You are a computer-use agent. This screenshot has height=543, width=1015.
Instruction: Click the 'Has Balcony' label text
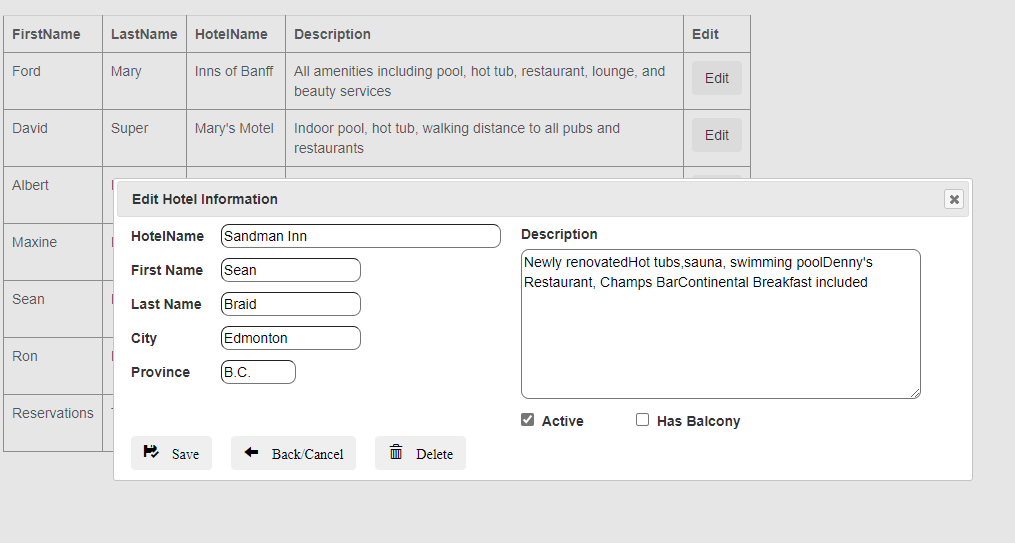pyautogui.click(x=698, y=421)
